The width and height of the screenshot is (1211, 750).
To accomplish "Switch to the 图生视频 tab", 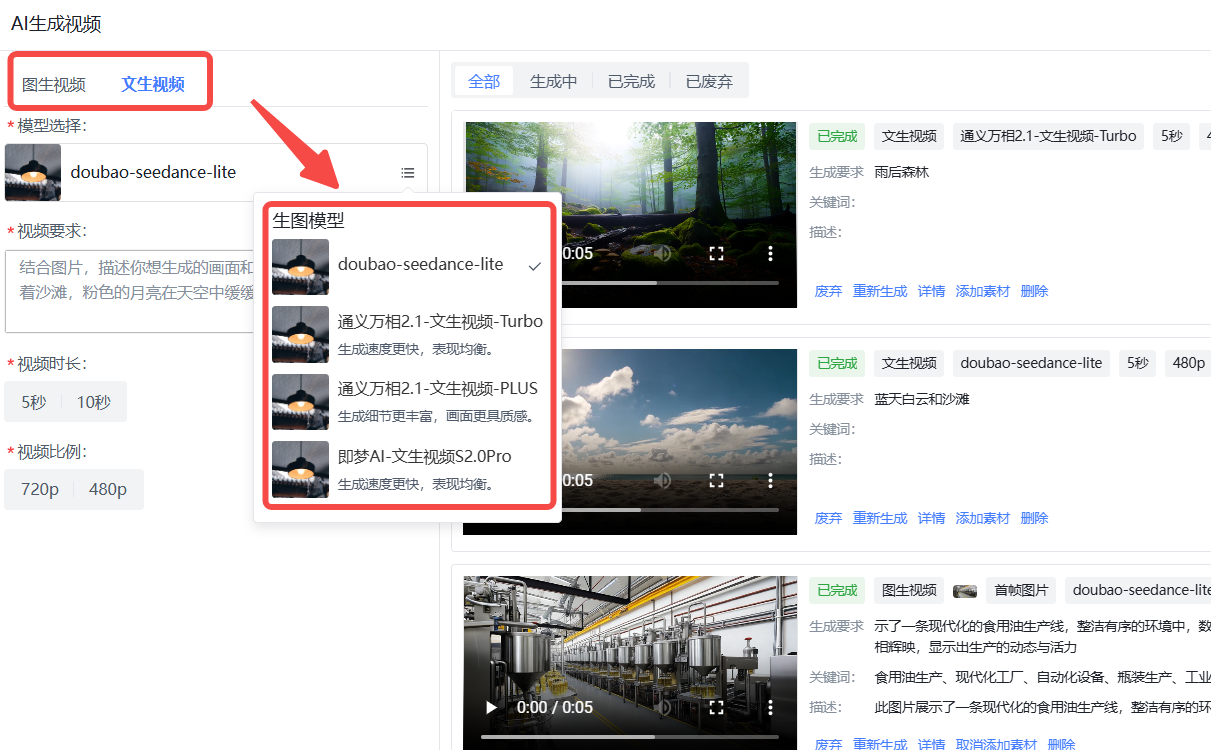I will 54,85.
